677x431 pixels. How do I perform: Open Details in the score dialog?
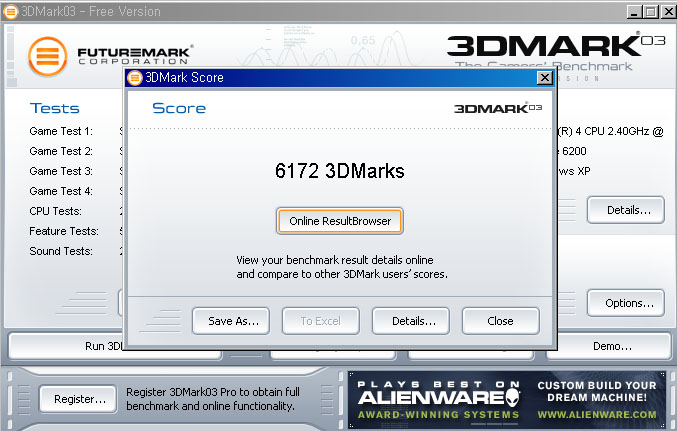point(411,321)
